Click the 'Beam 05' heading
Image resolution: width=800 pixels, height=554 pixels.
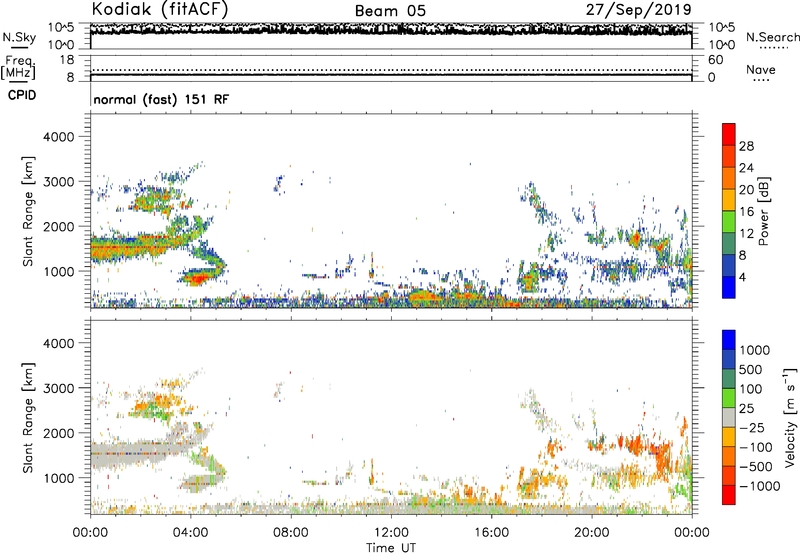tap(390, 11)
